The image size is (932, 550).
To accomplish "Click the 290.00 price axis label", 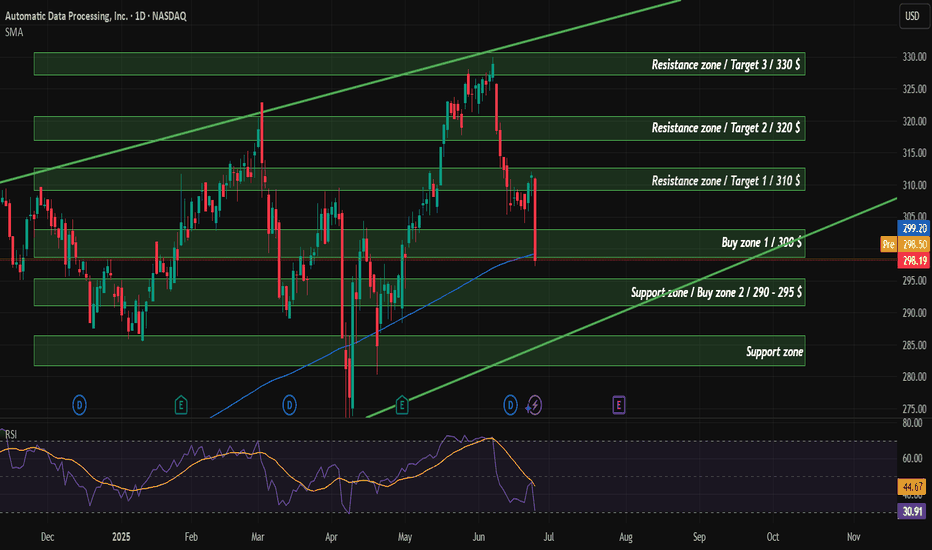I will (914, 313).
